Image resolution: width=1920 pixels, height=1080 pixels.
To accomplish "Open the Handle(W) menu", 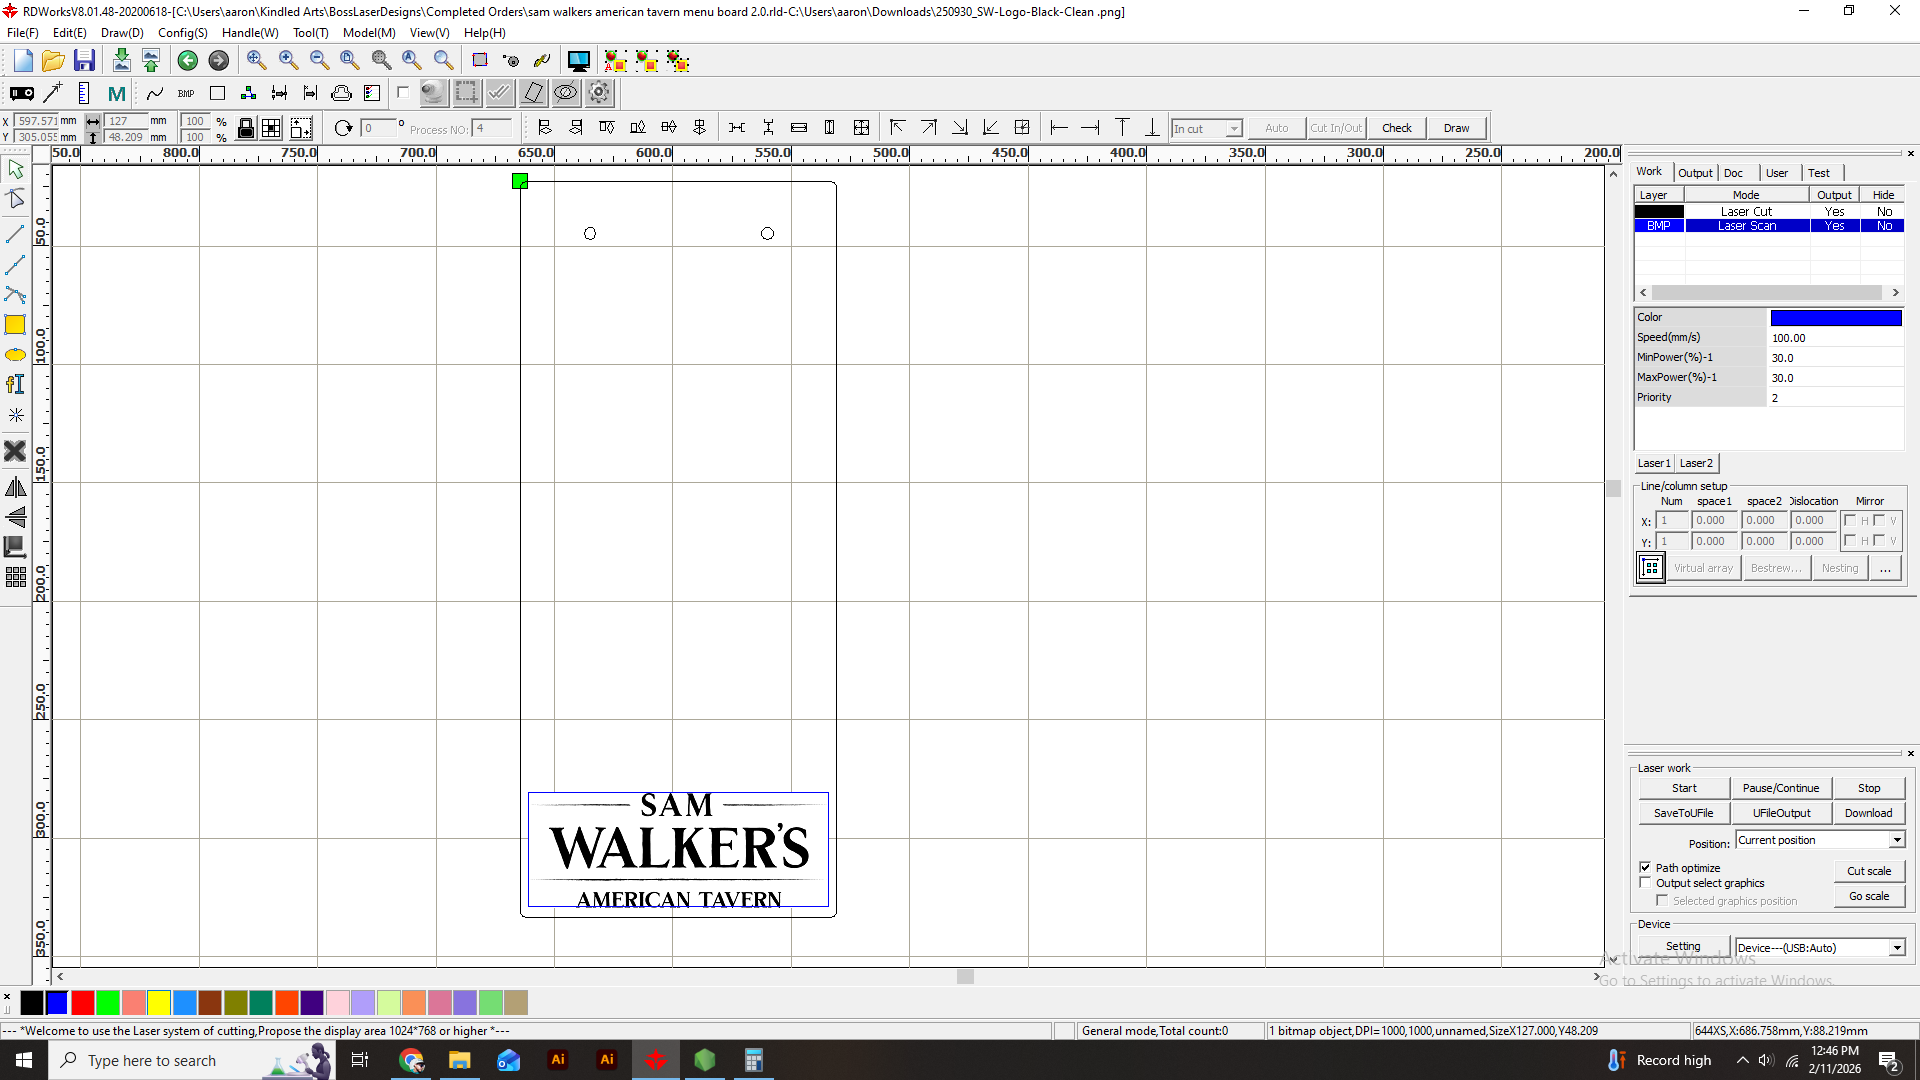I will coord(249,33).
